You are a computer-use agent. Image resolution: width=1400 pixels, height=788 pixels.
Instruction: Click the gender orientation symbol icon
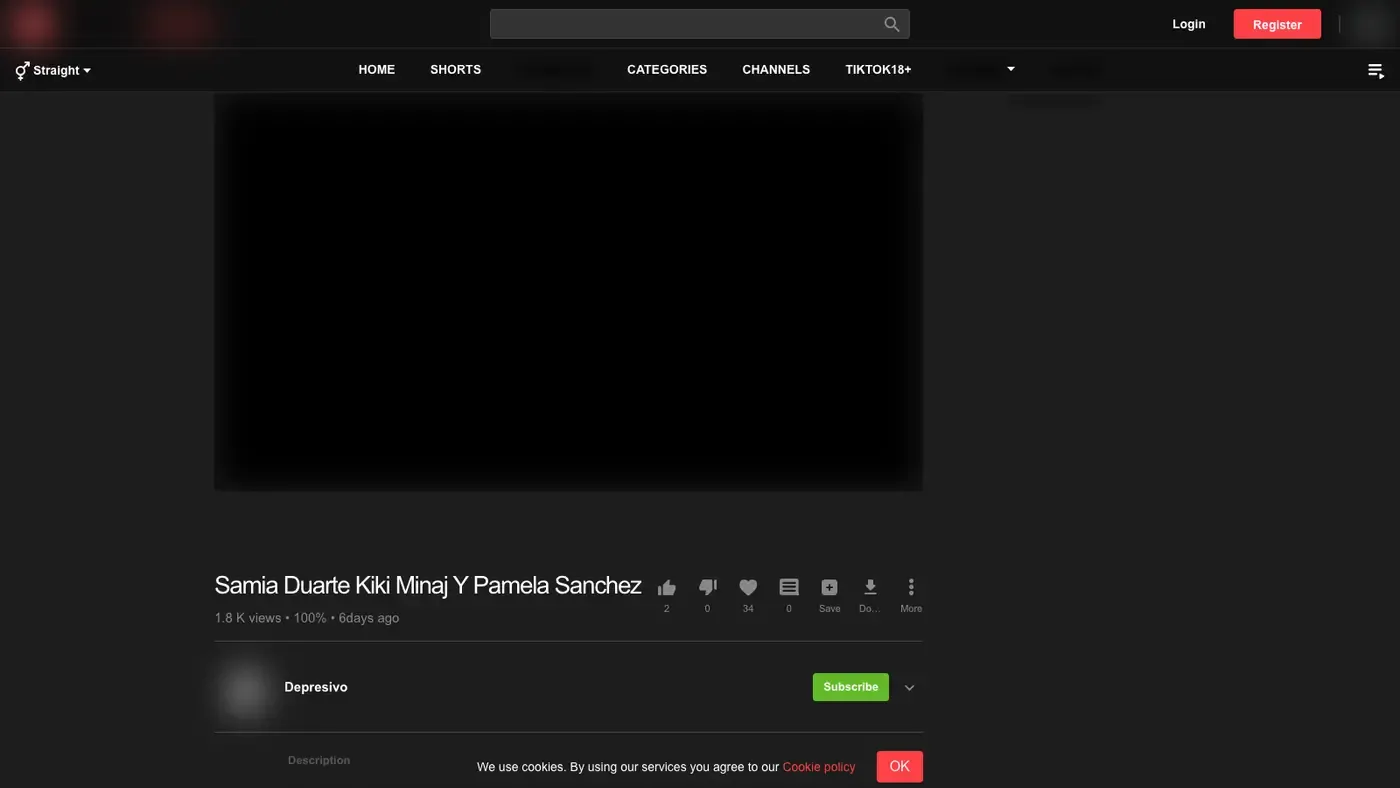point(22,70)
